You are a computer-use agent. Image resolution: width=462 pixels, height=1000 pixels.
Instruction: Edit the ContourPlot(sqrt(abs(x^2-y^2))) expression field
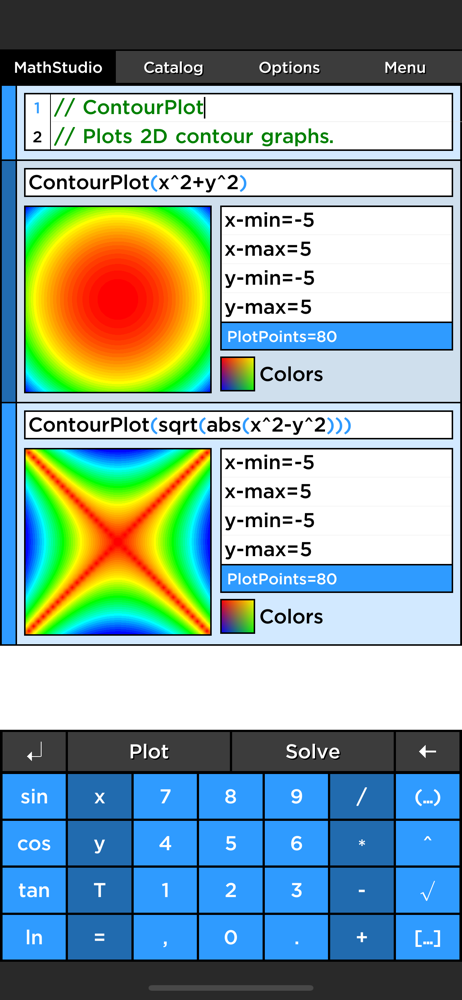click(238, 425)
